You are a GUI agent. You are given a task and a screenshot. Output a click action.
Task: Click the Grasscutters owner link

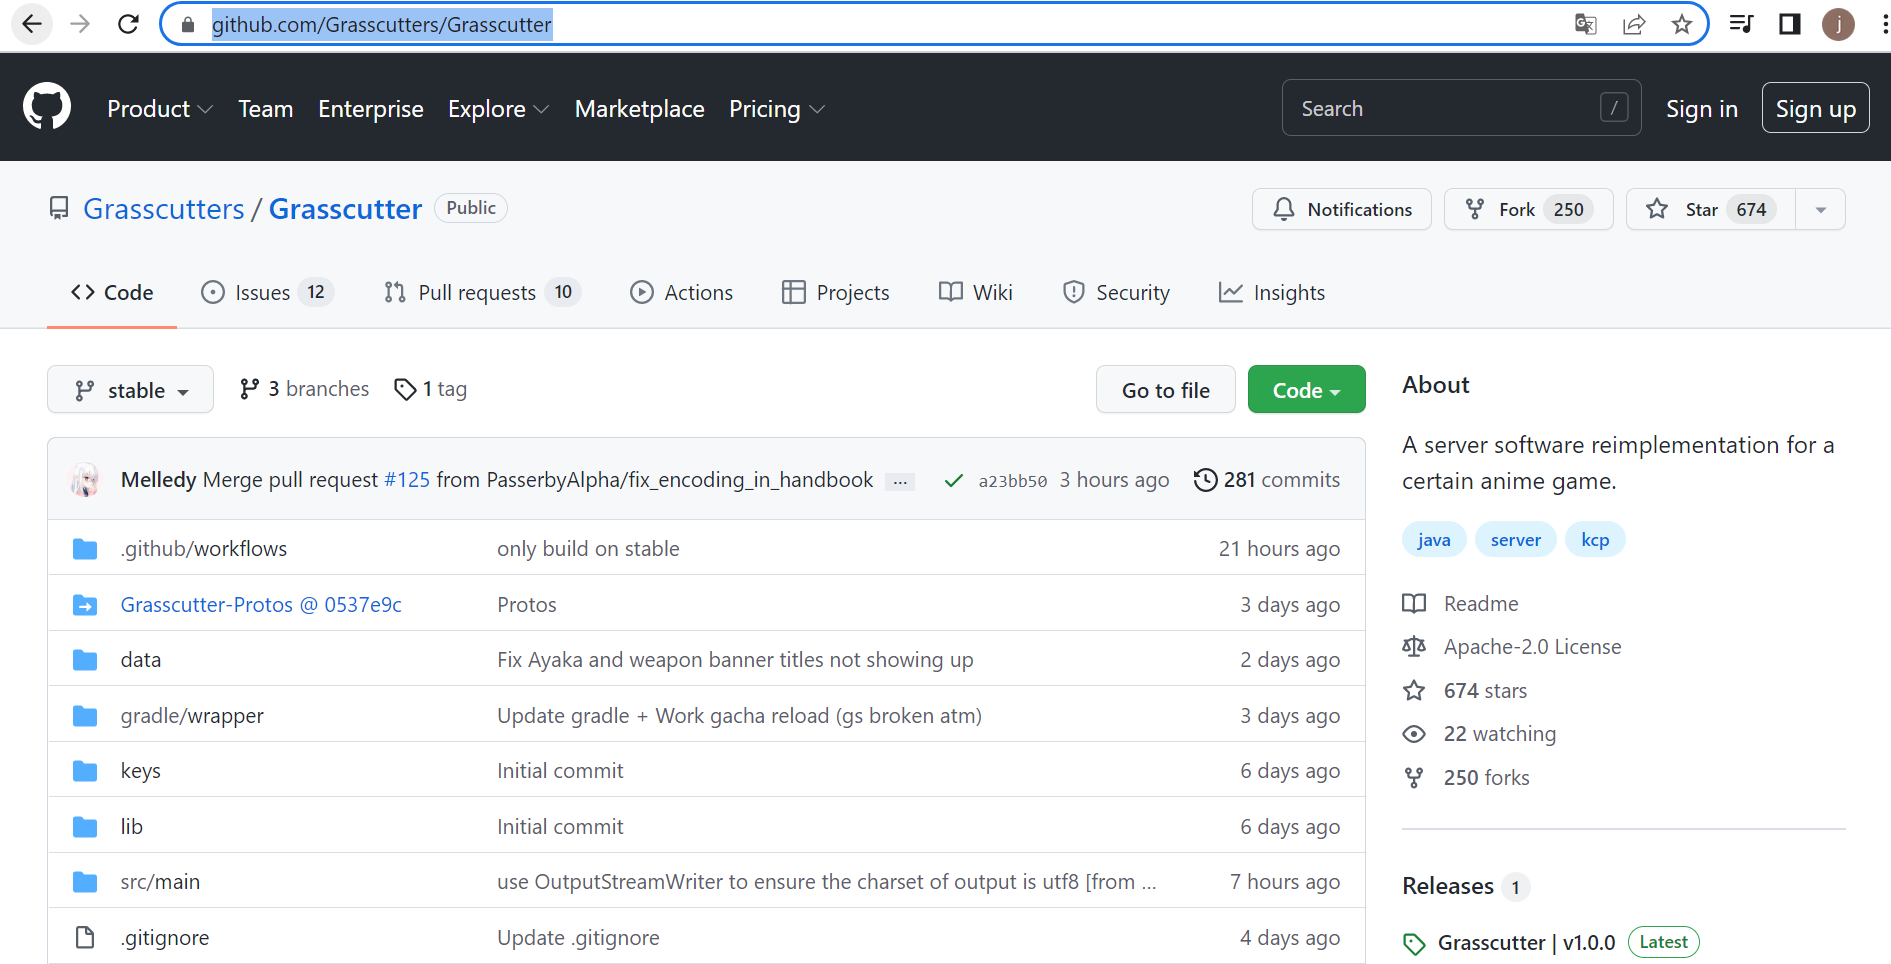pos(164,209)
